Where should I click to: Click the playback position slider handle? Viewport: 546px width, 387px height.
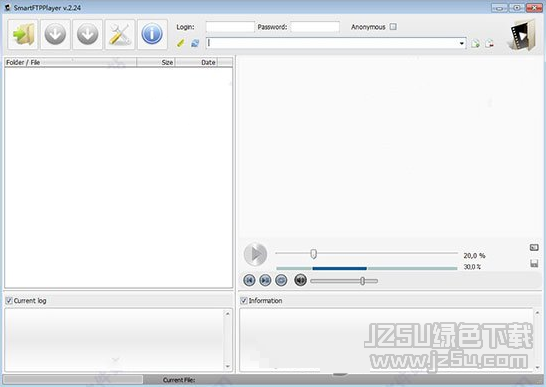(313, 254)
